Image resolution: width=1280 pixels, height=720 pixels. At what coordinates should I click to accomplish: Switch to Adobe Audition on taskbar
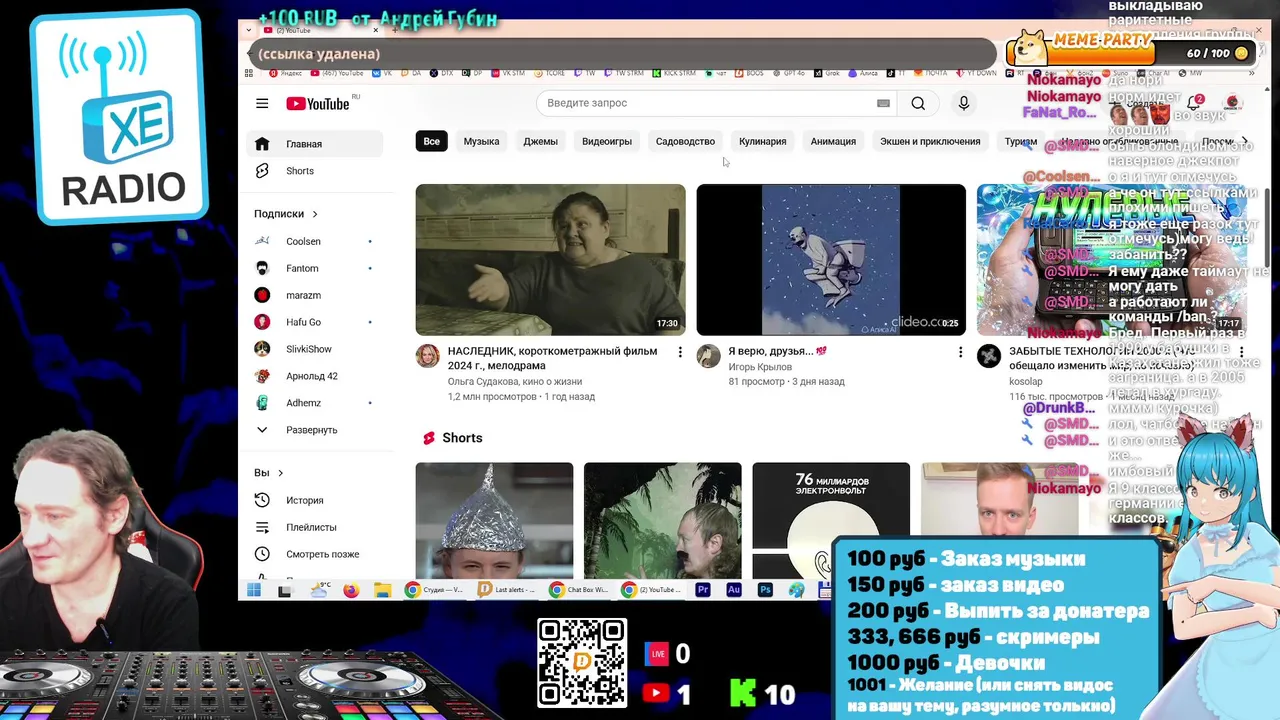tap(734, 590)
